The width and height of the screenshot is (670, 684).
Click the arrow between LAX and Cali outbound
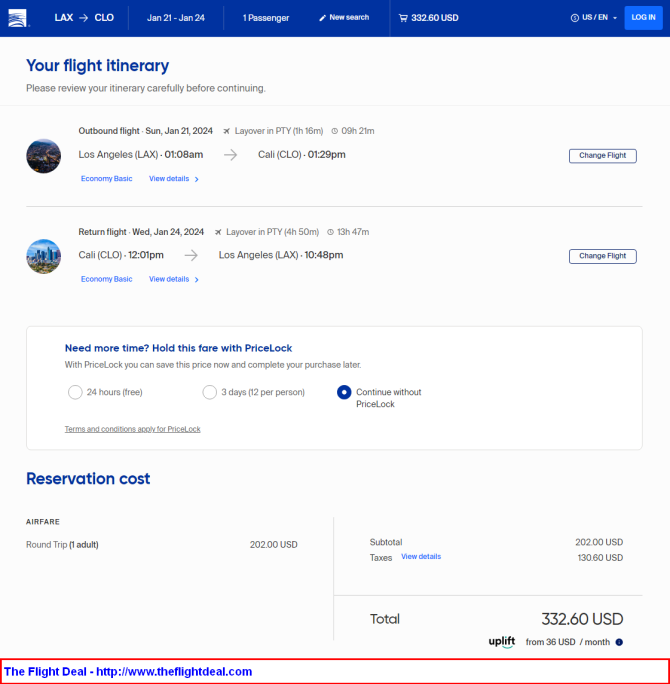point(230,155)
